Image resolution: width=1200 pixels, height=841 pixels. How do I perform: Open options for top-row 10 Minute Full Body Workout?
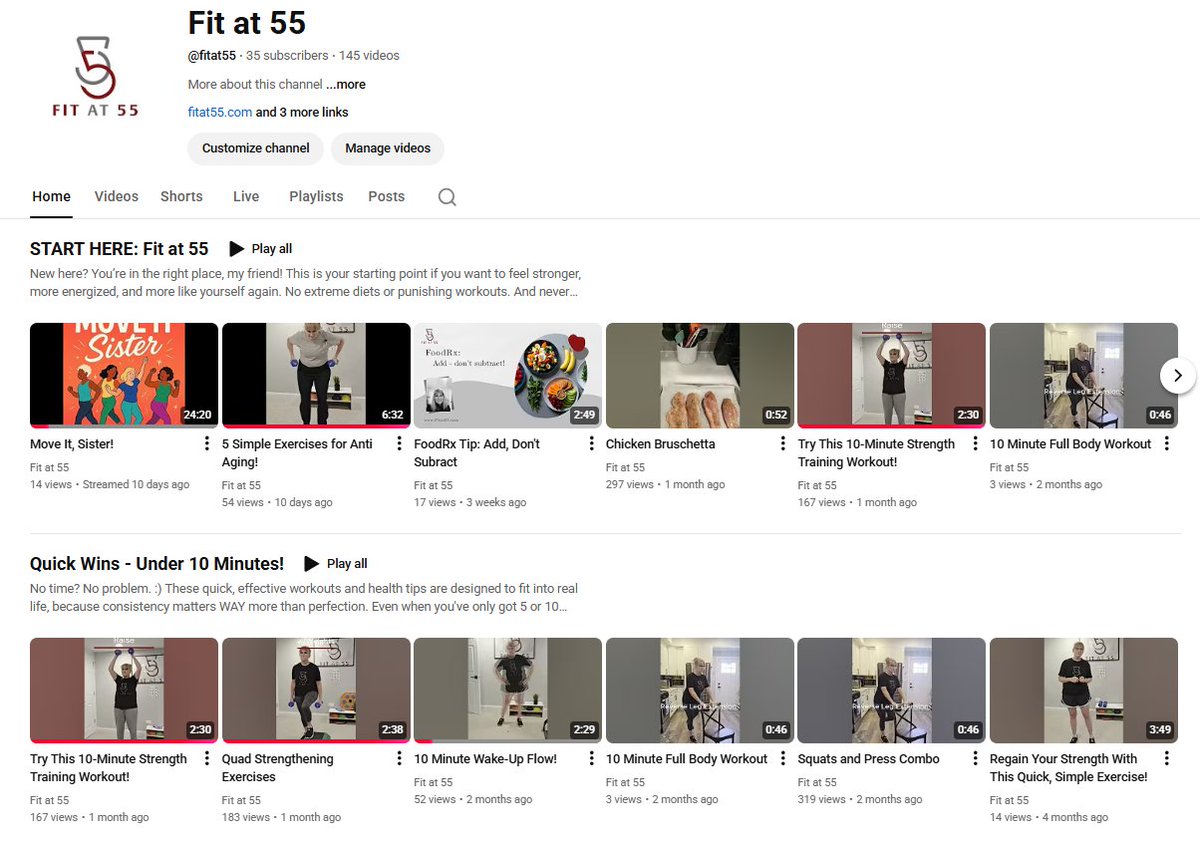click(x=1167, y=444)
